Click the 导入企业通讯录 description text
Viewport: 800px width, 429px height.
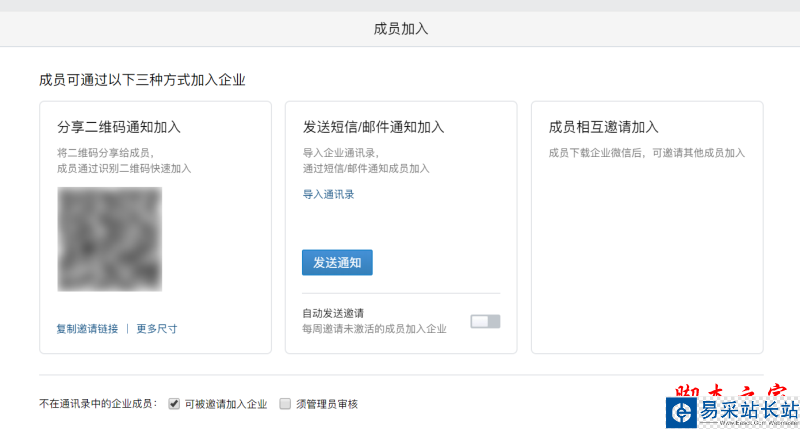pos(341,153)
